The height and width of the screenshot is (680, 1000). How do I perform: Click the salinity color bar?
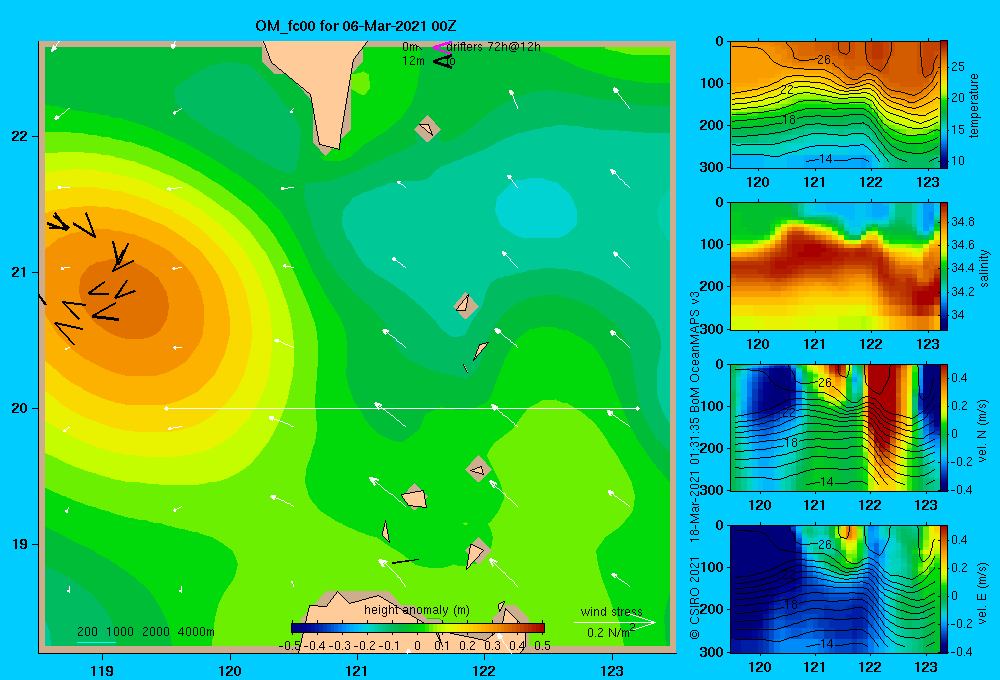tap(944, 266)
